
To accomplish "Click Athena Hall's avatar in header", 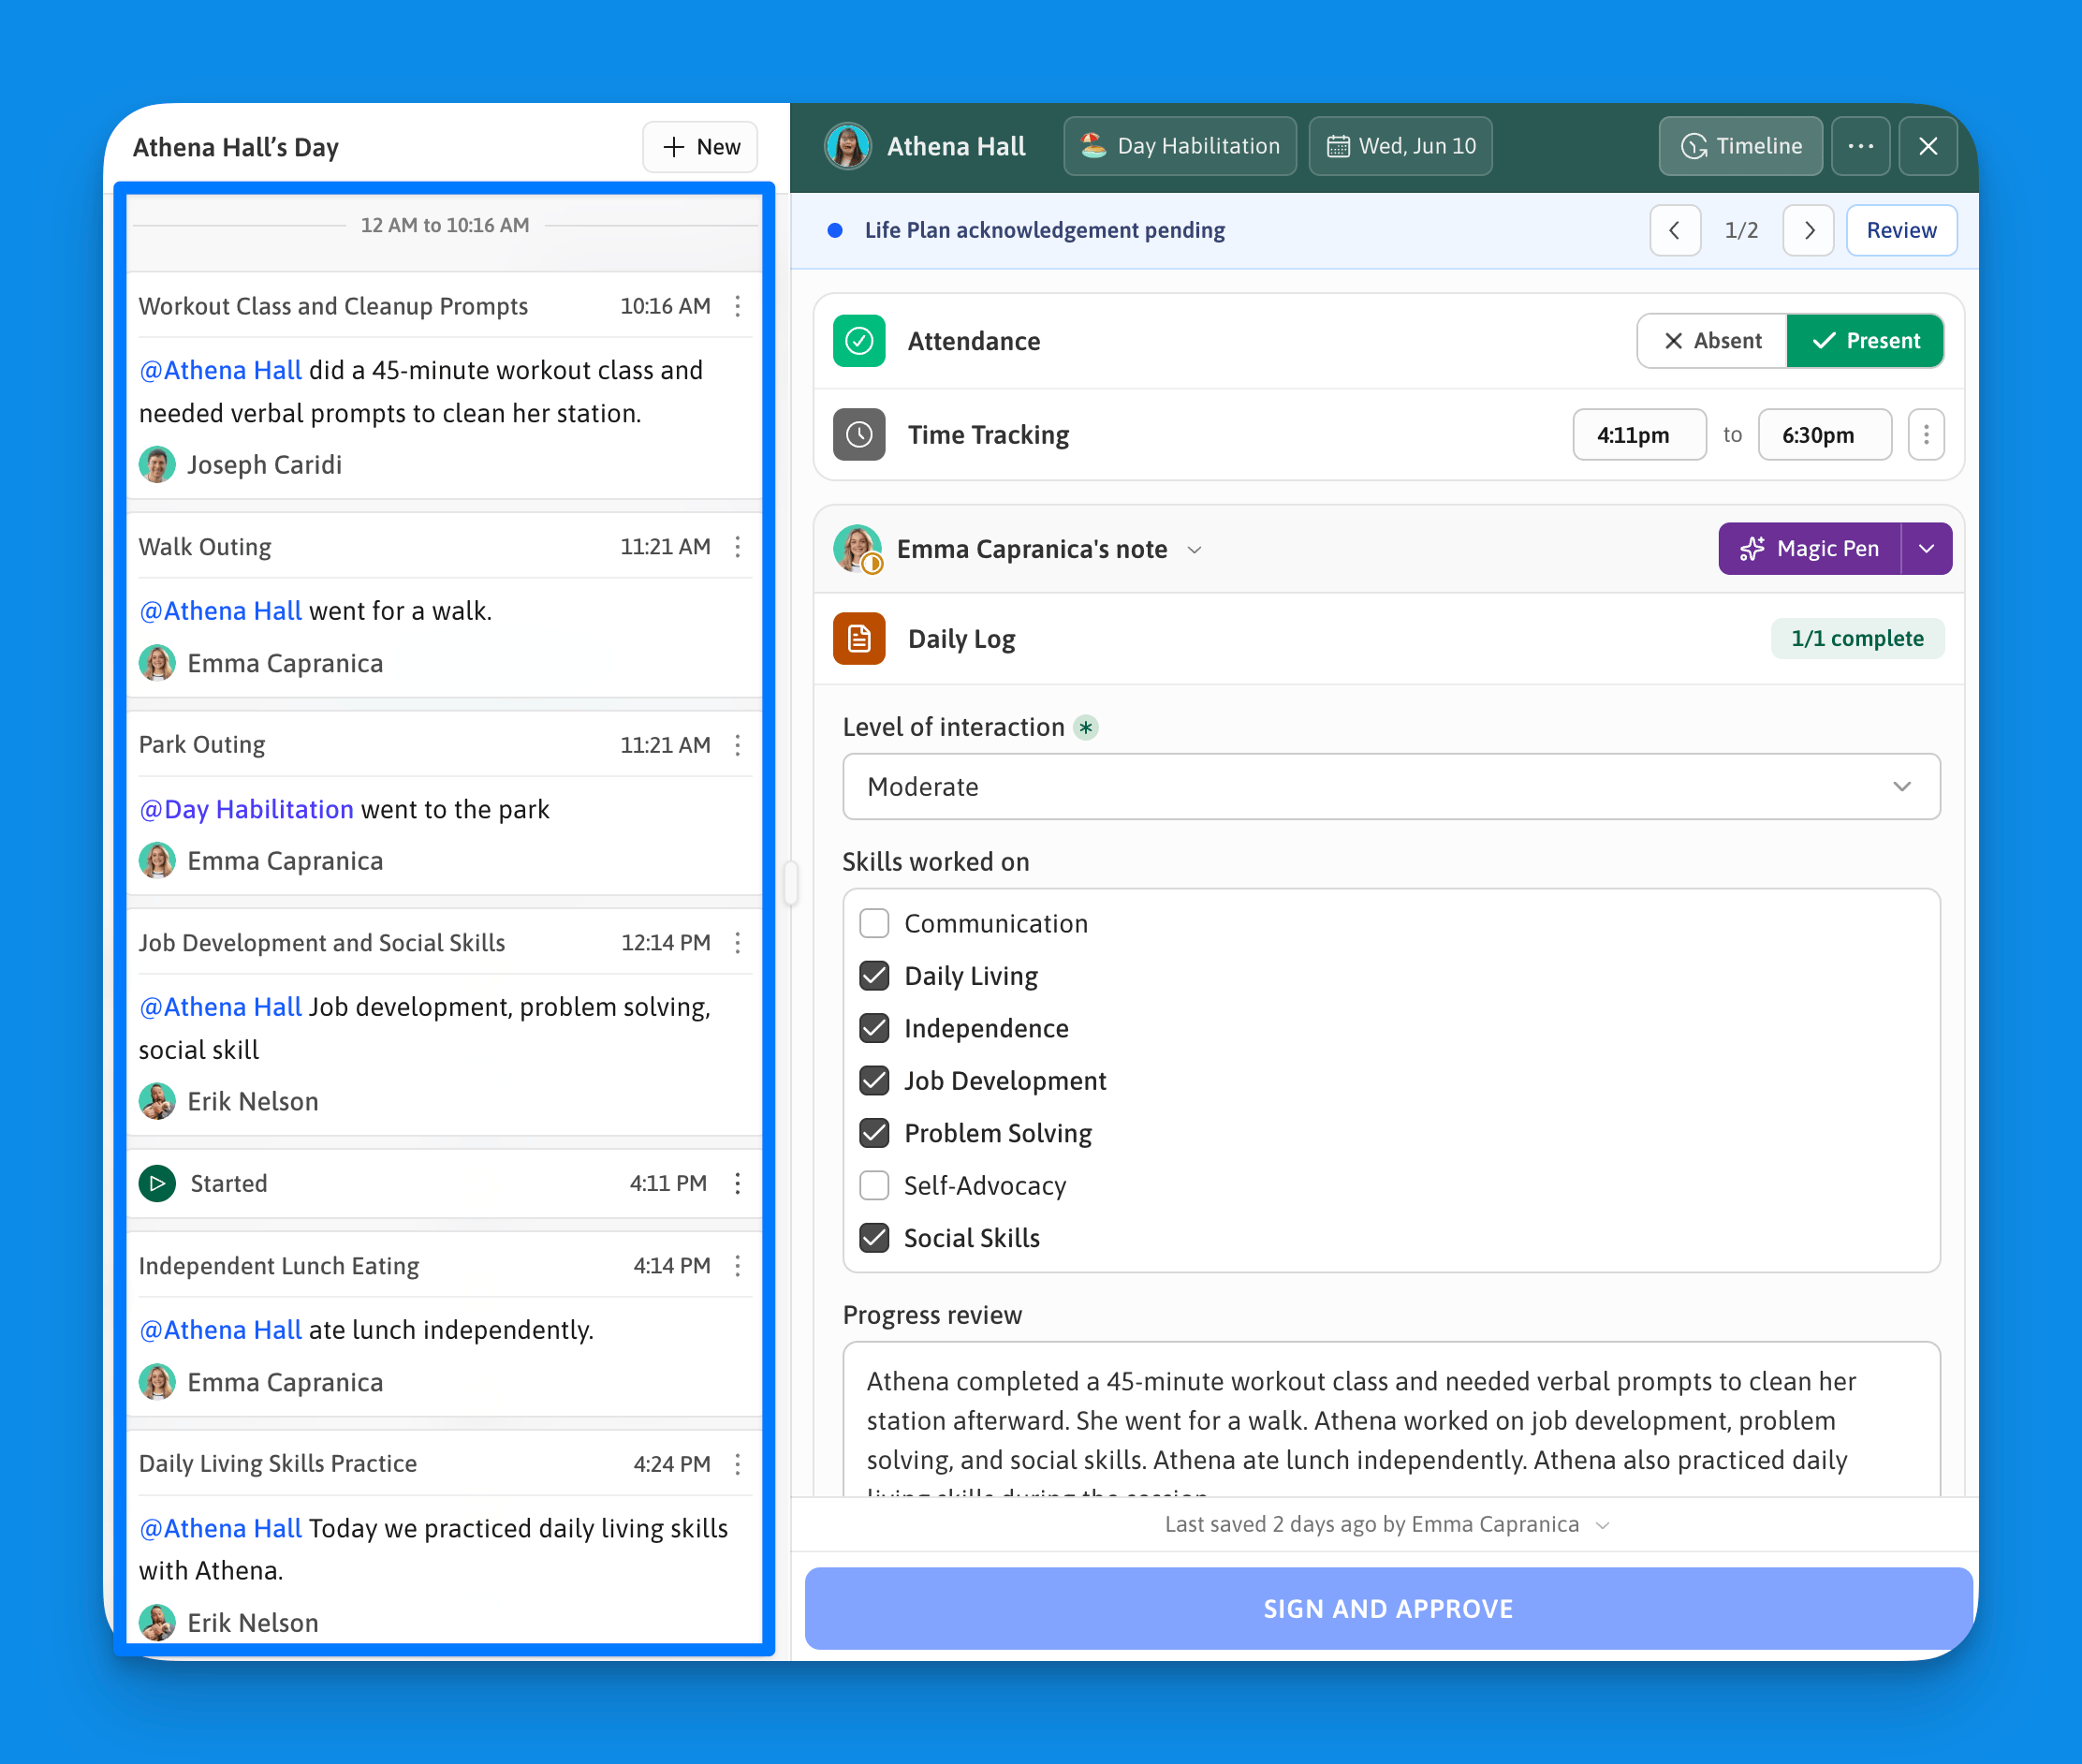I will (x=848, y=146).
